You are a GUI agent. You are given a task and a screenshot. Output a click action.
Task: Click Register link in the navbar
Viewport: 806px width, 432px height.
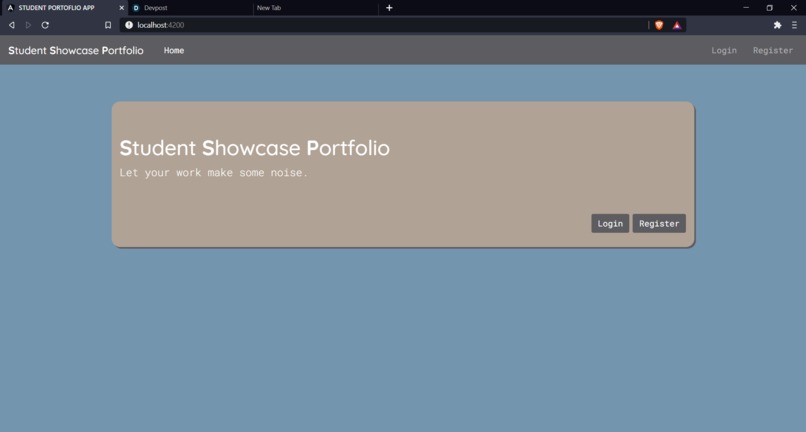[773, 50]
